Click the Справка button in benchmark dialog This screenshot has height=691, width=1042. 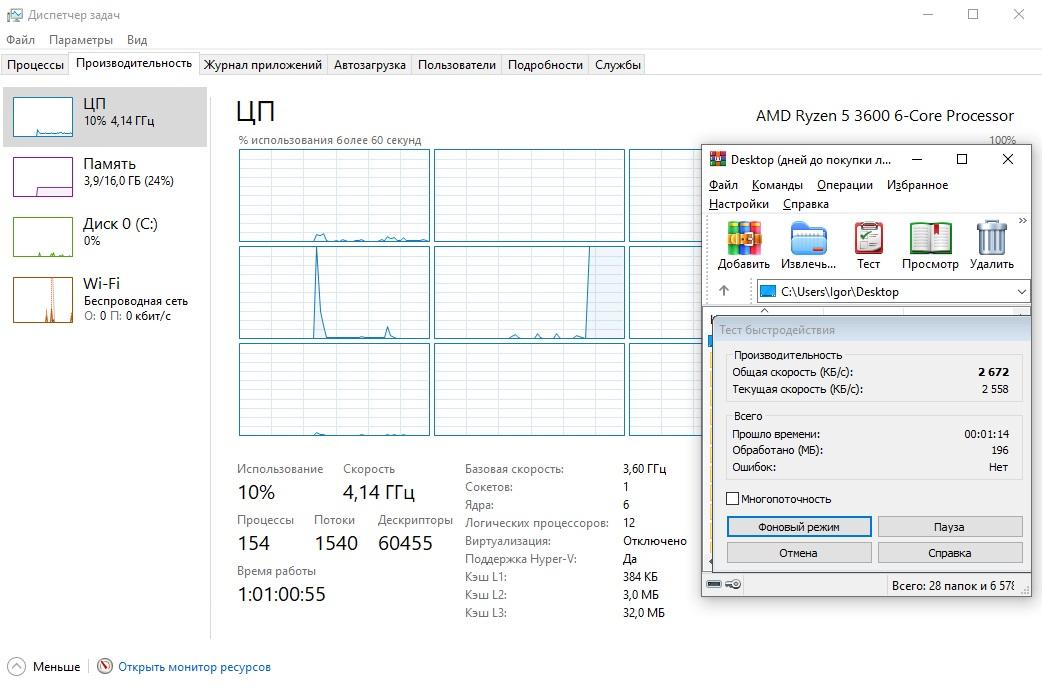[950, 552]
